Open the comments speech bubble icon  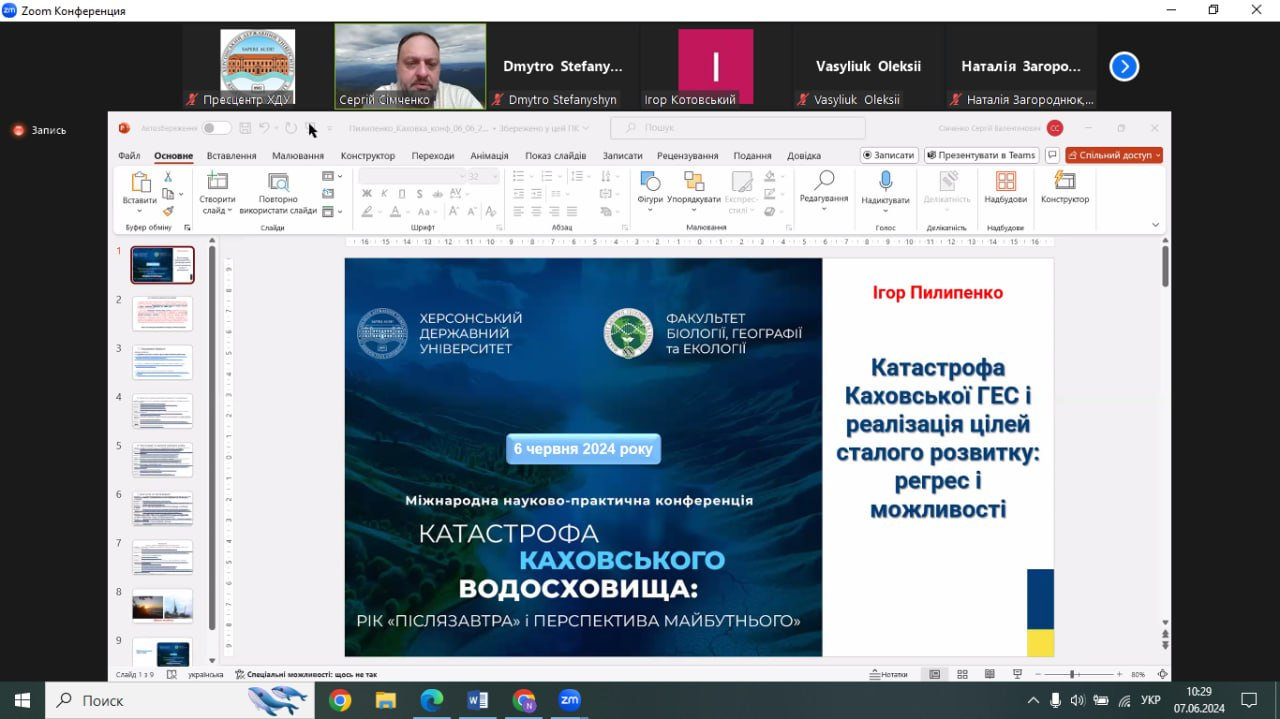pos(1052,155)
